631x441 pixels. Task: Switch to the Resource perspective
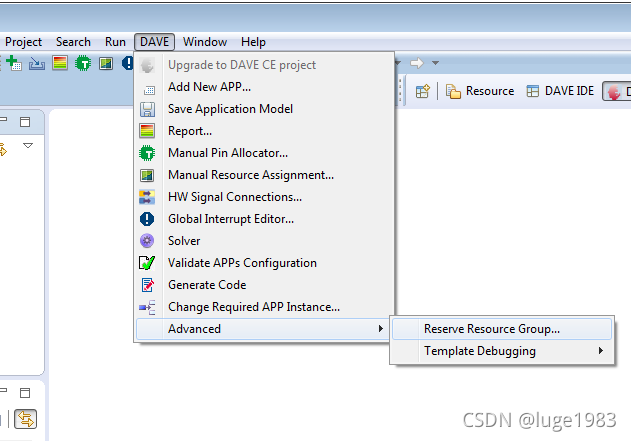(x=480, y=91)
